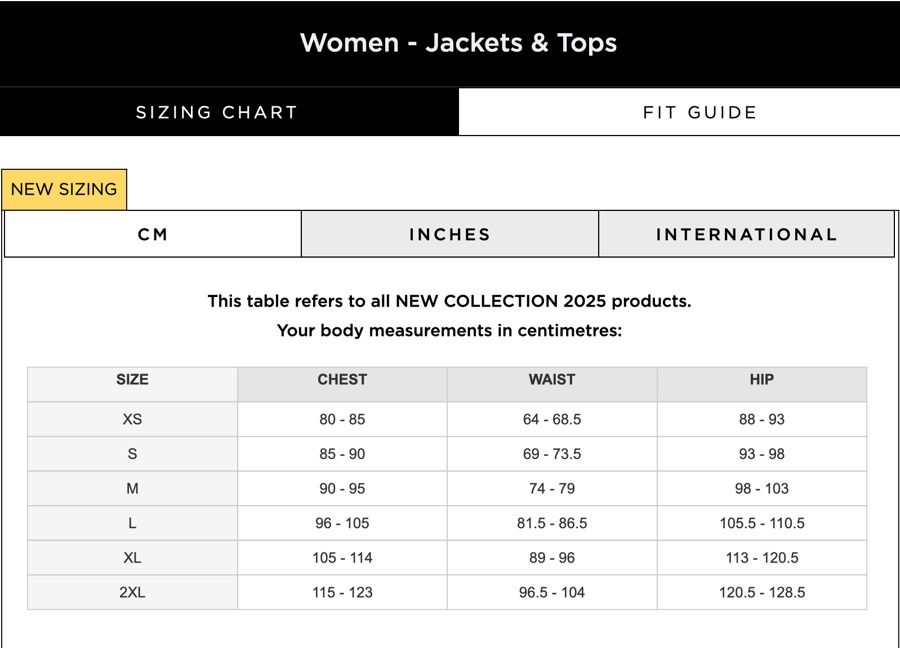Click the HIP column header
The image size is (900, 648).
[761, 380]
